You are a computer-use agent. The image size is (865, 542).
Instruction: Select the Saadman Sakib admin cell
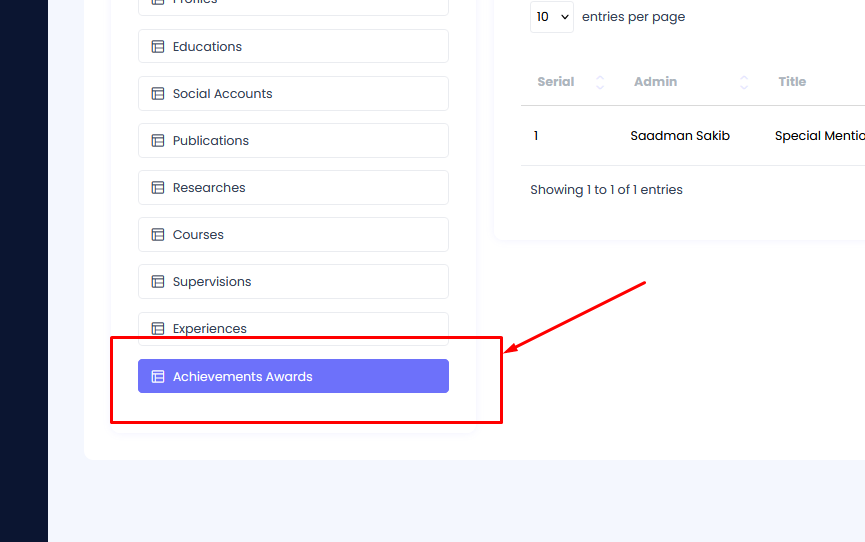(680, 136)
